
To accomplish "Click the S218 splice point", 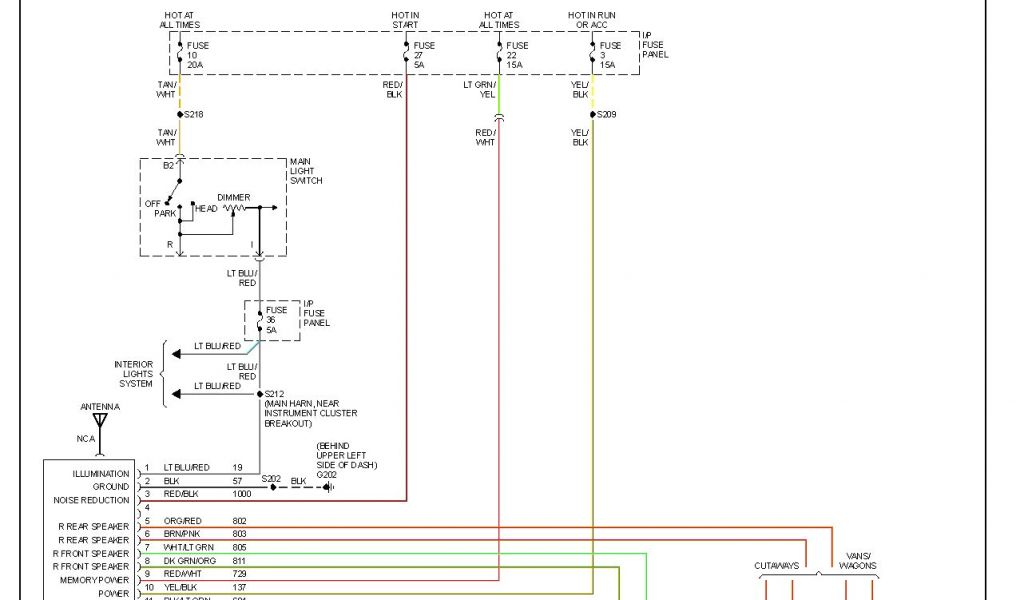I will [180, 115].
